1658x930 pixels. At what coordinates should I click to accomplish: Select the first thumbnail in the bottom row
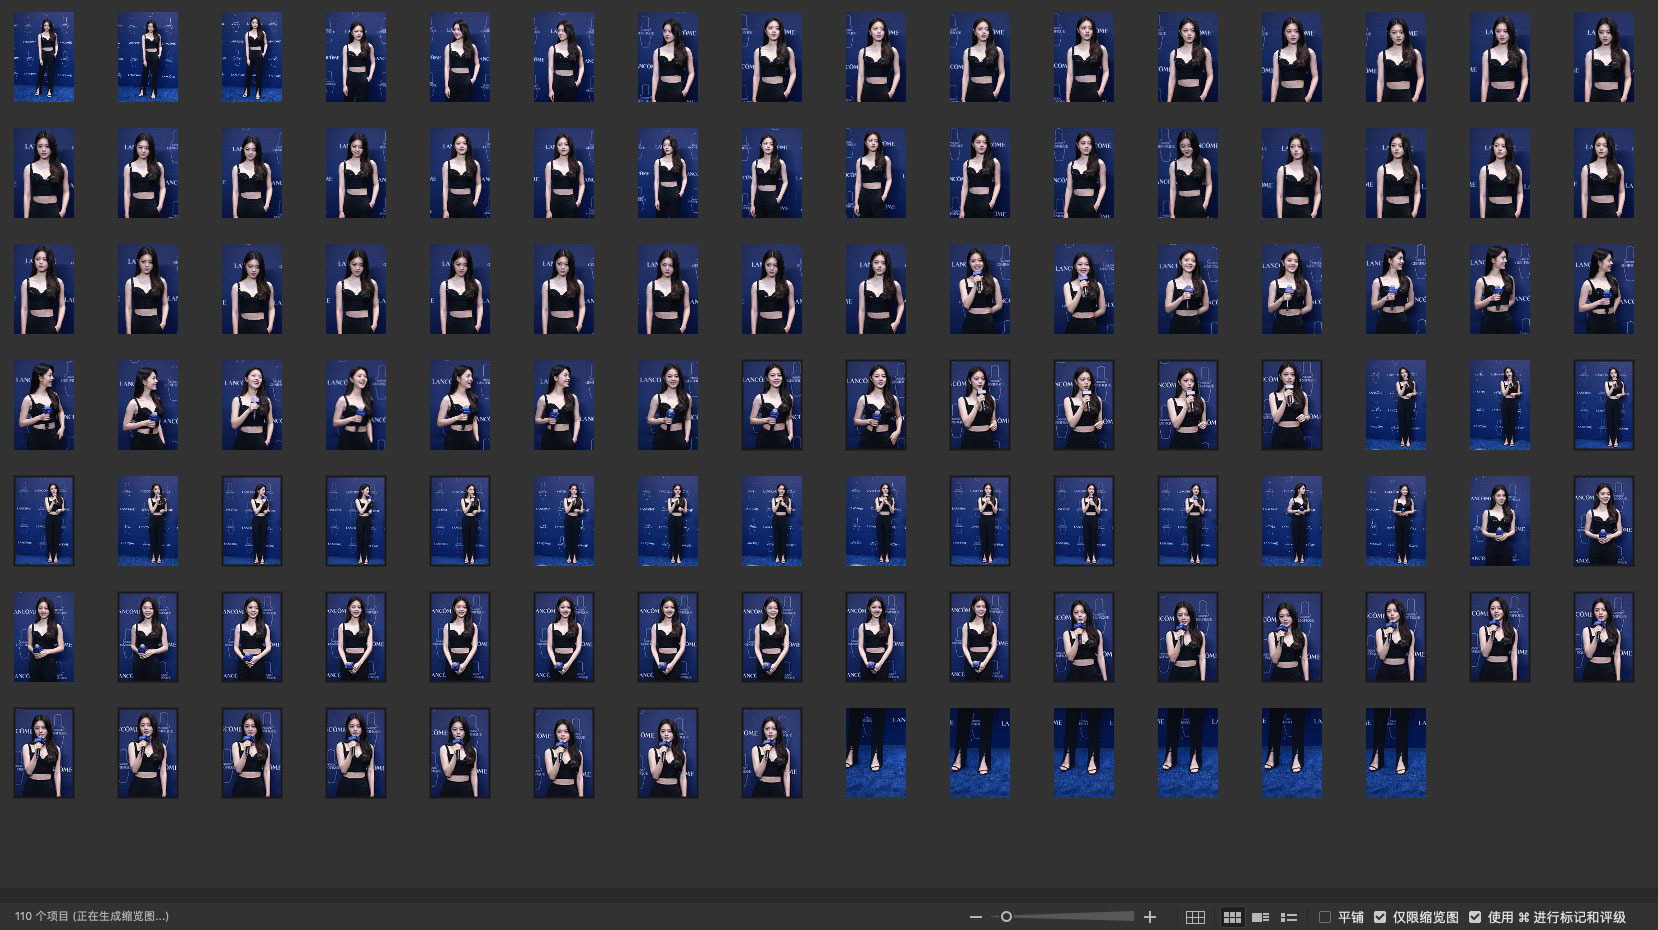tap(44, 753)
